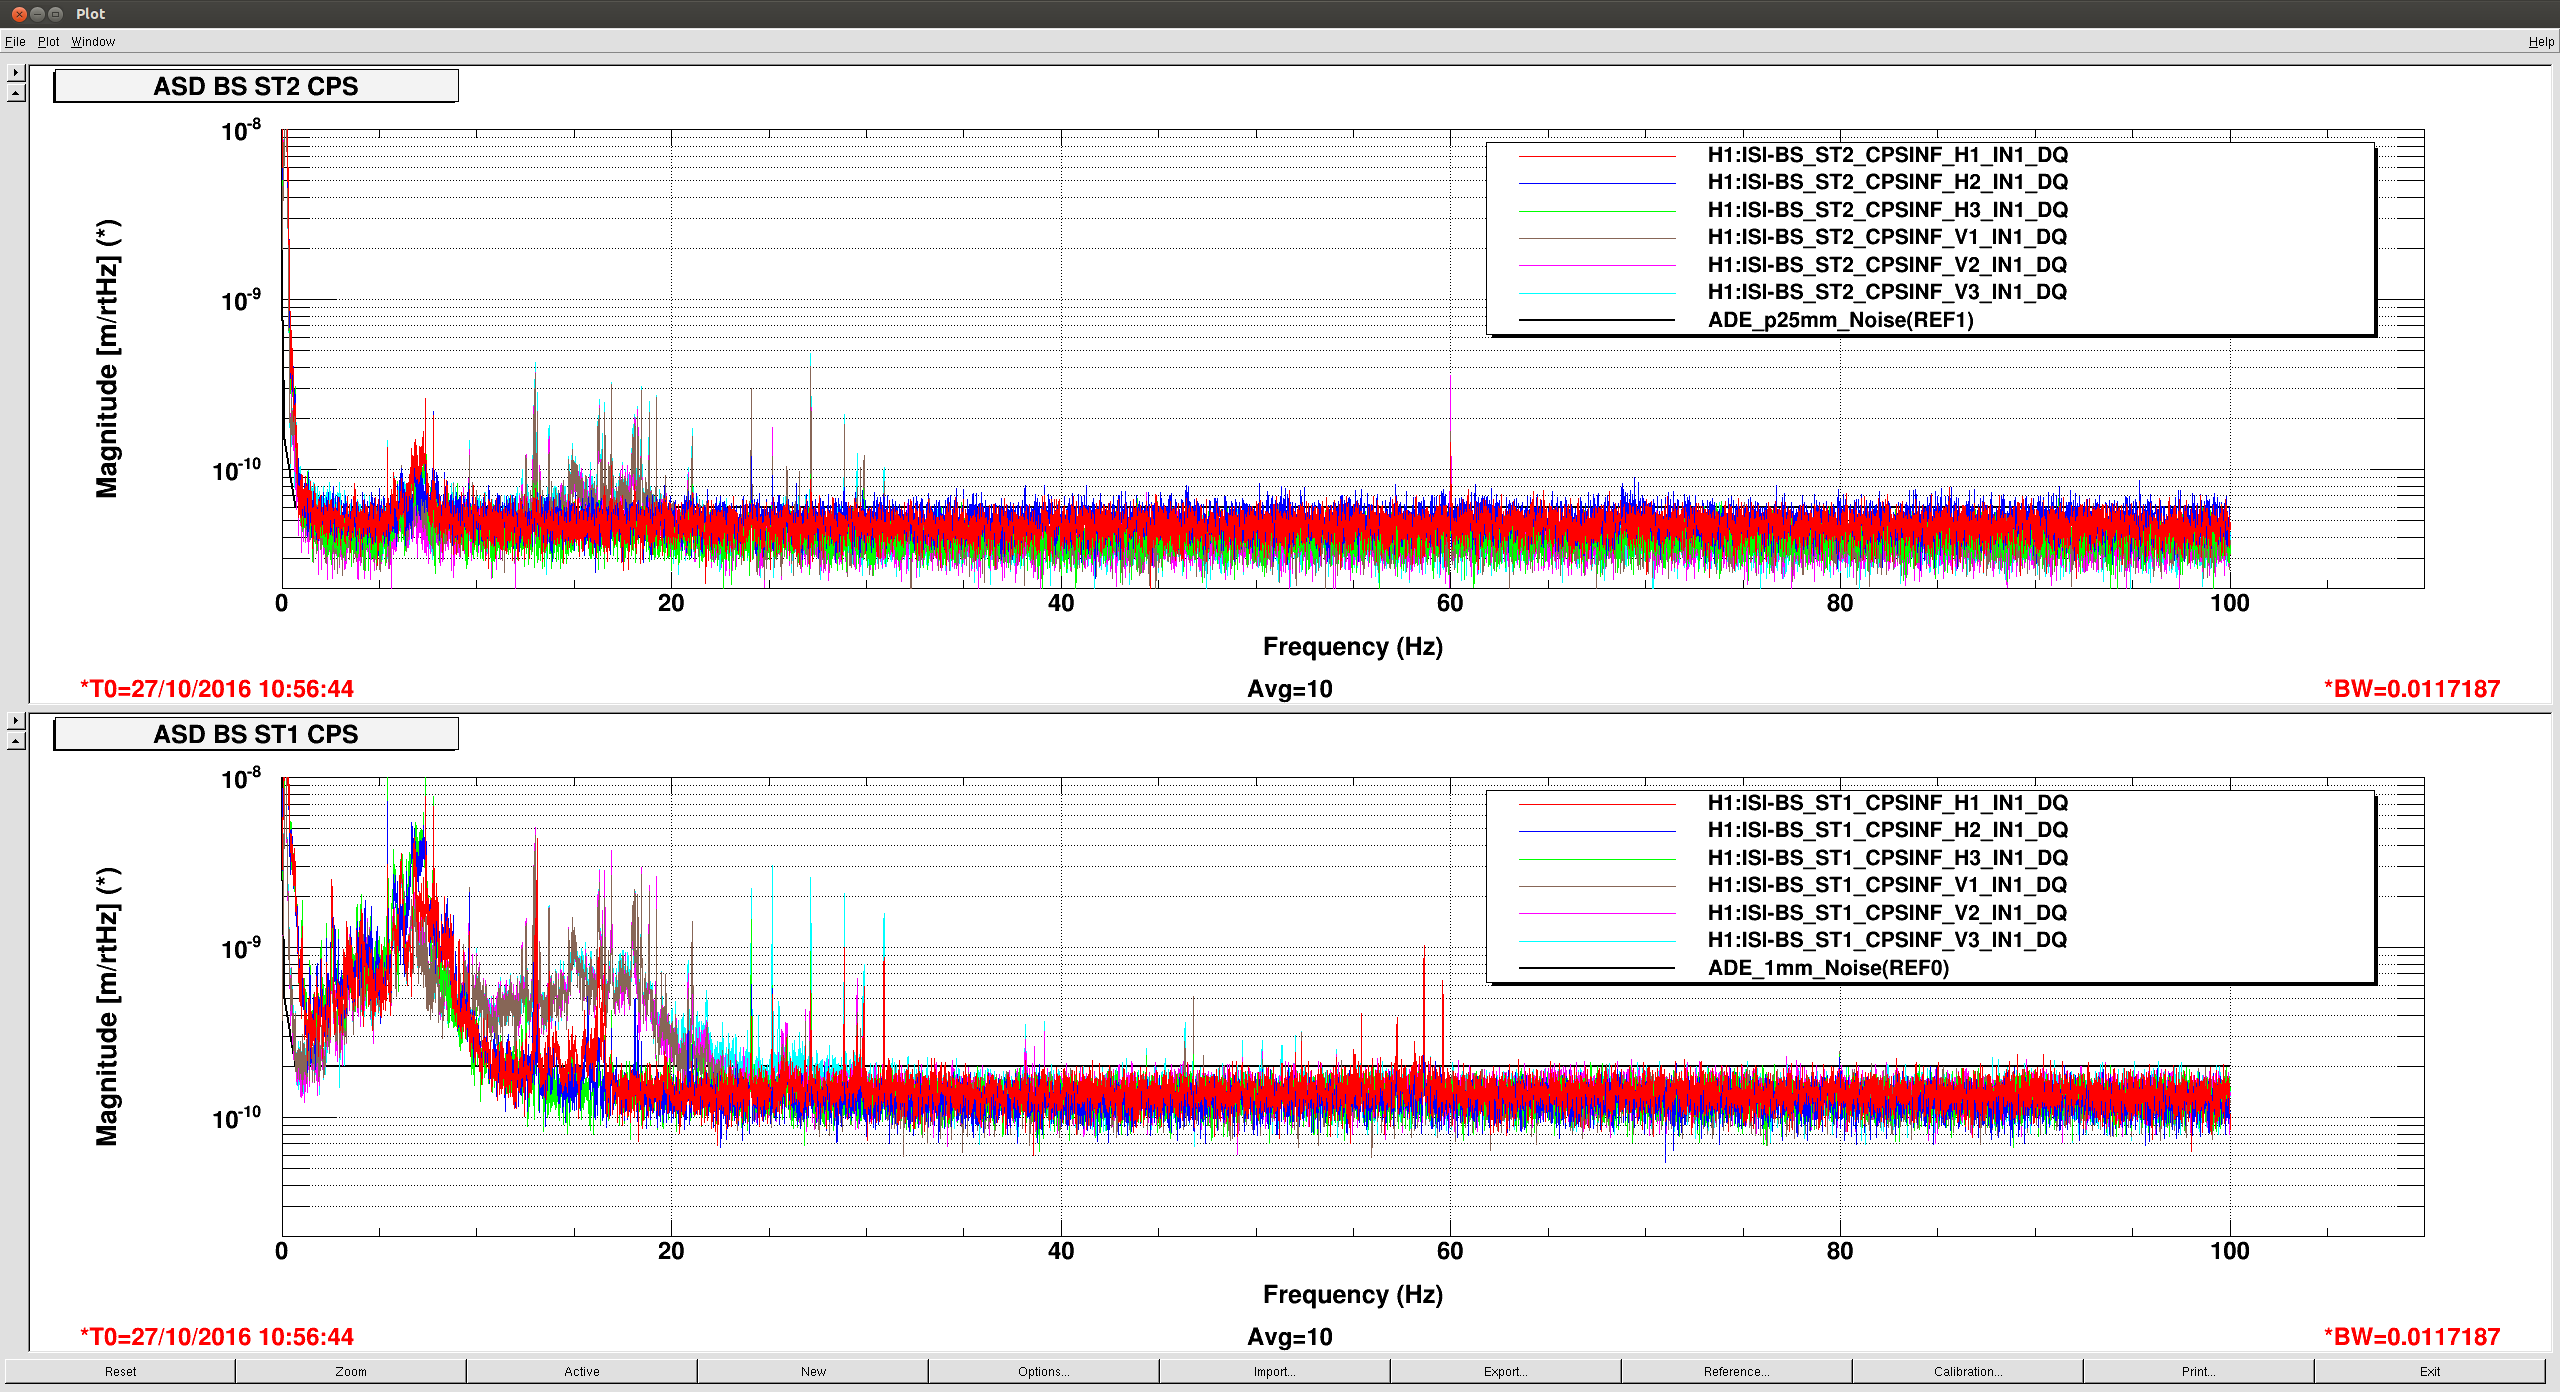
Task: Open the Calibration... dialog
Action: (1968, 1371)
